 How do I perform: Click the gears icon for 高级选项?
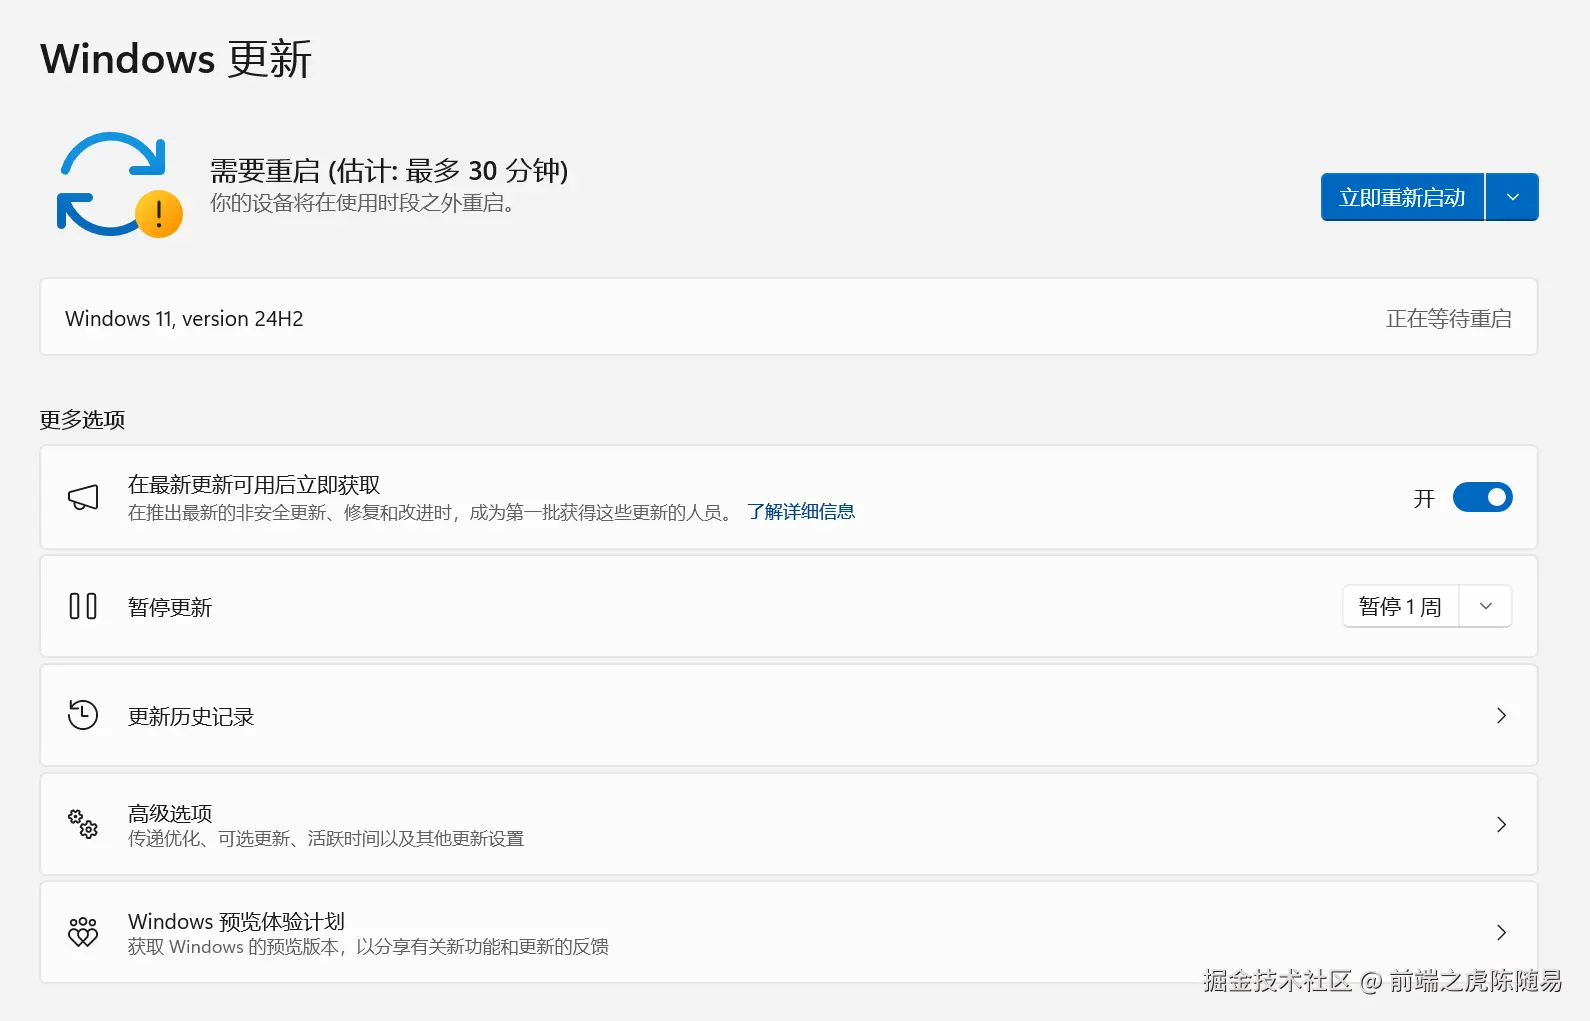83,824
